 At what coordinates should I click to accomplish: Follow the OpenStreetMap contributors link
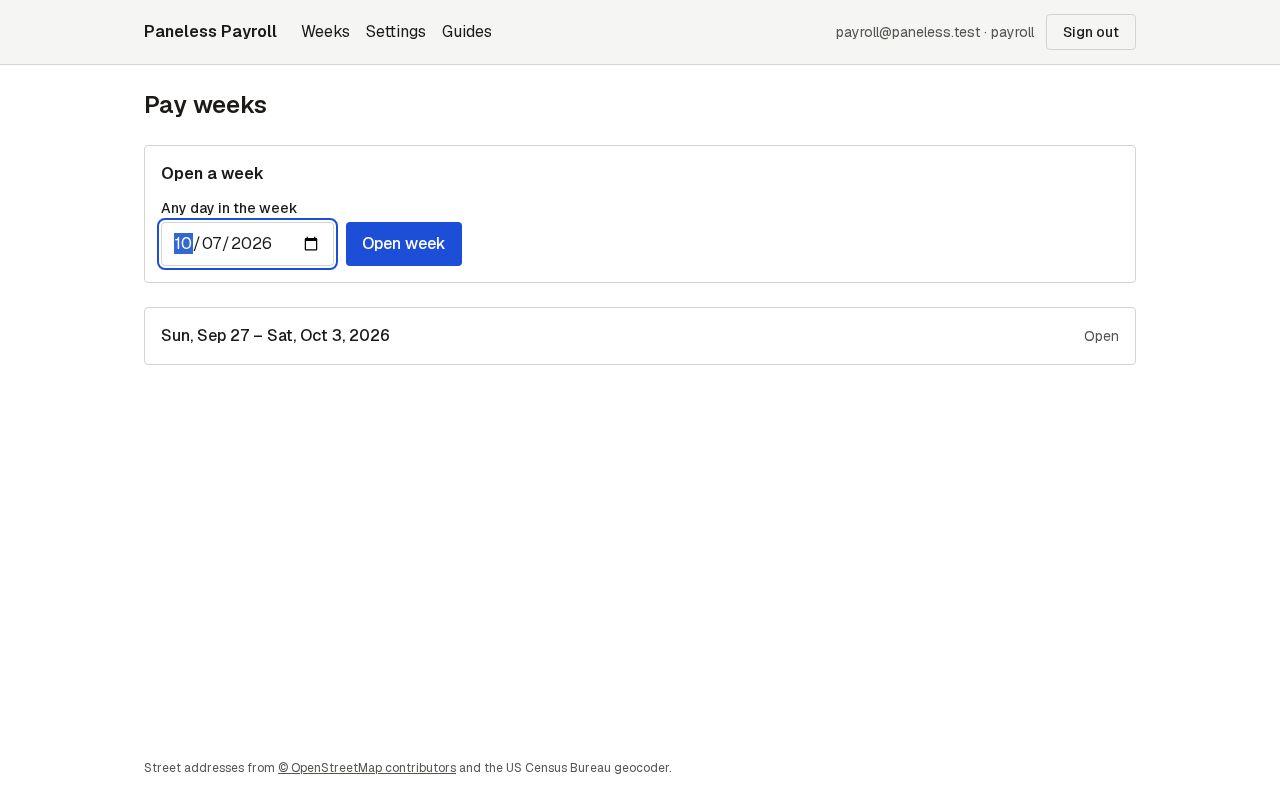point(367,768)
